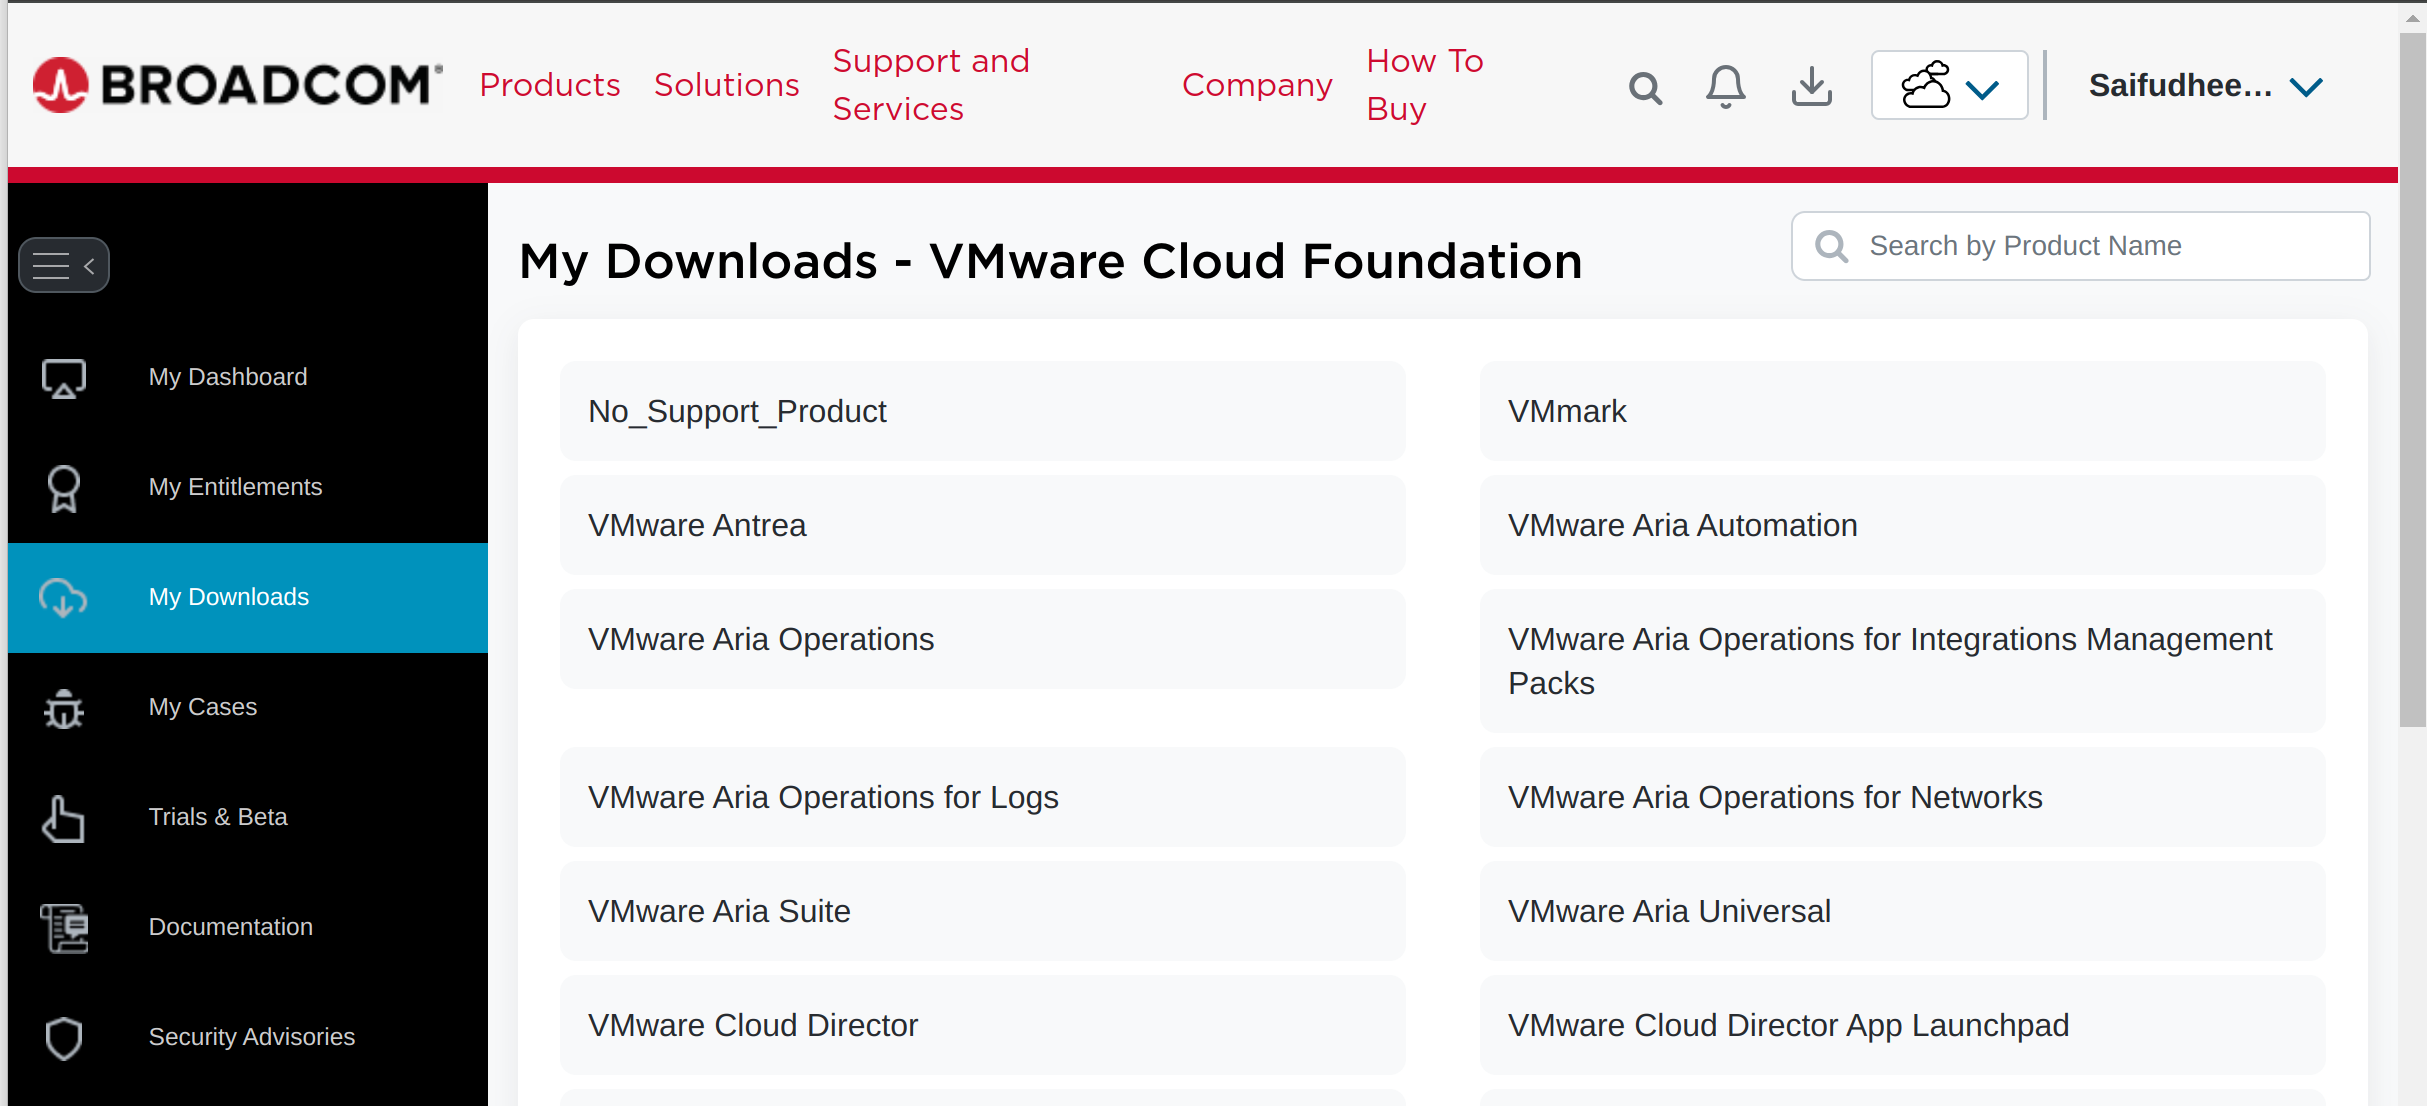Viewport: 2427px width, 1106px height.
Task: Expand the cloud services dropdown chevron
Action: pyautogui.click(x=1983, y=88)
